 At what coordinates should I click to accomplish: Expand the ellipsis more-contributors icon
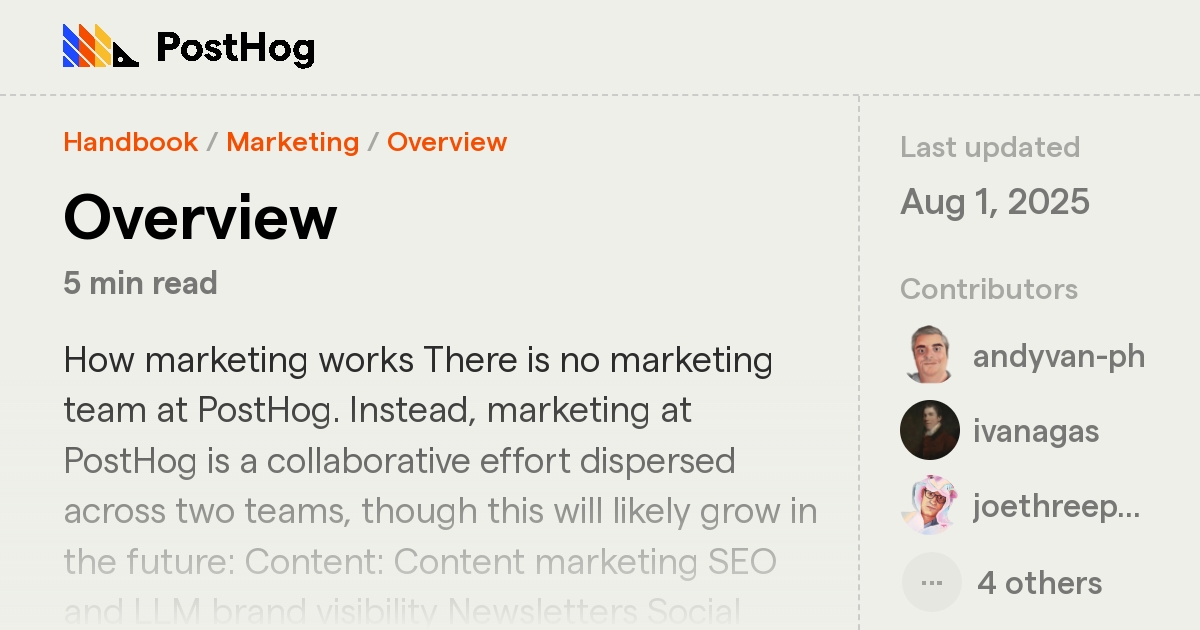point(930,582)
